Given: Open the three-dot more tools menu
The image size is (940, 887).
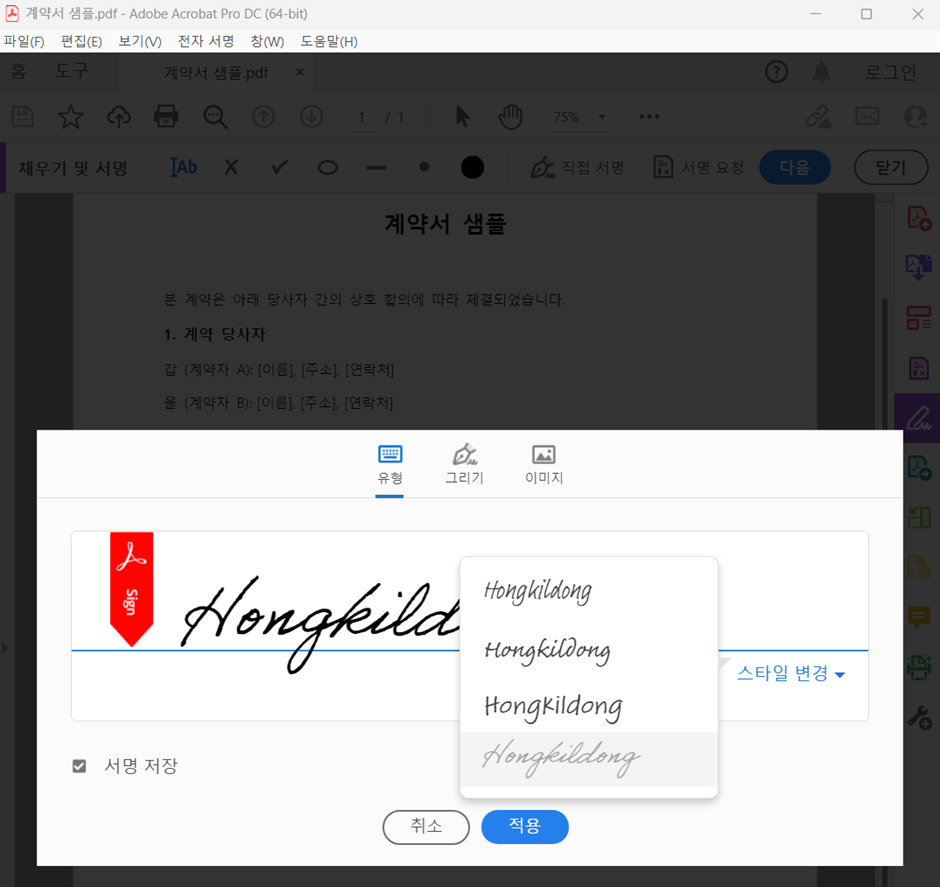Looking at the screenshot, I should point(649,116).
